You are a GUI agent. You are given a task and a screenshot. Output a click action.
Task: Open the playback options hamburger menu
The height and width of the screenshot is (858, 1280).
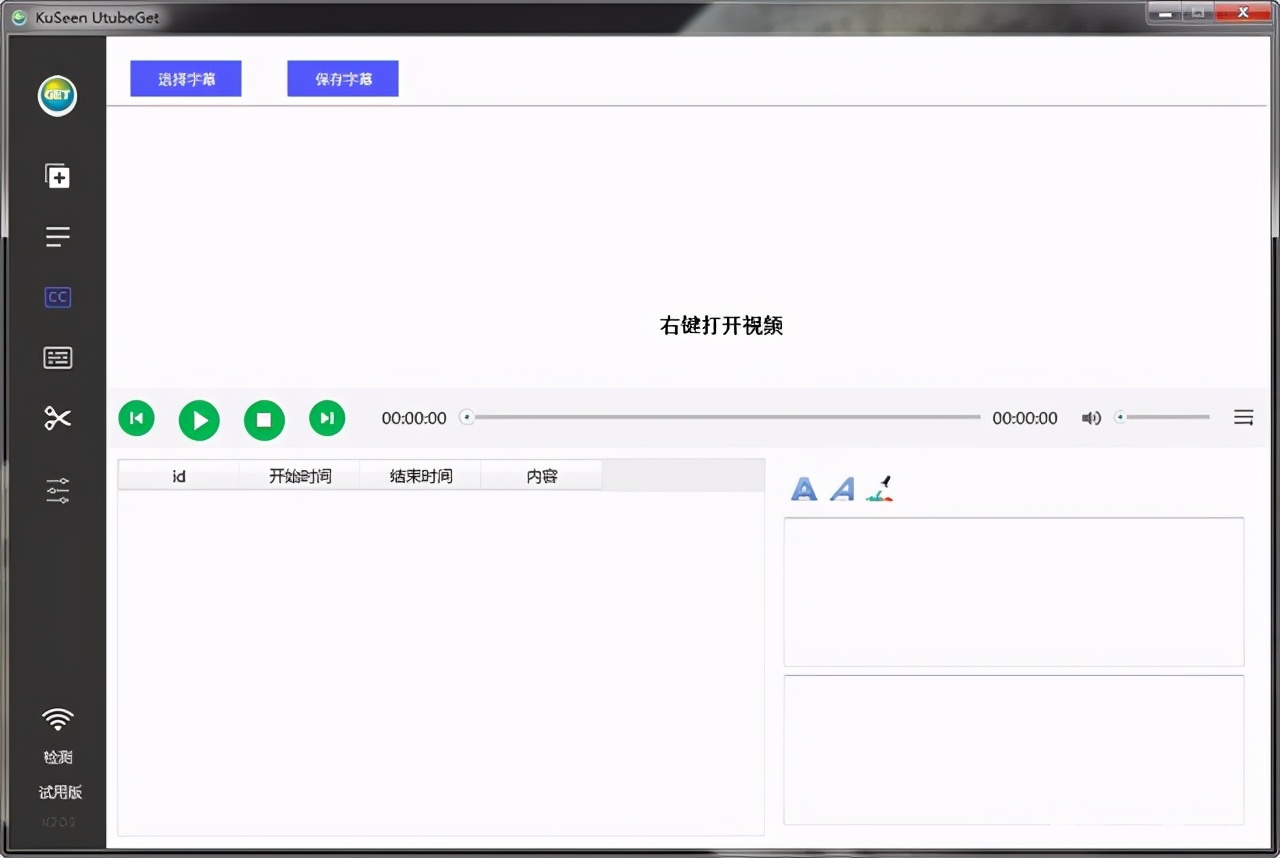[1243, 417]
